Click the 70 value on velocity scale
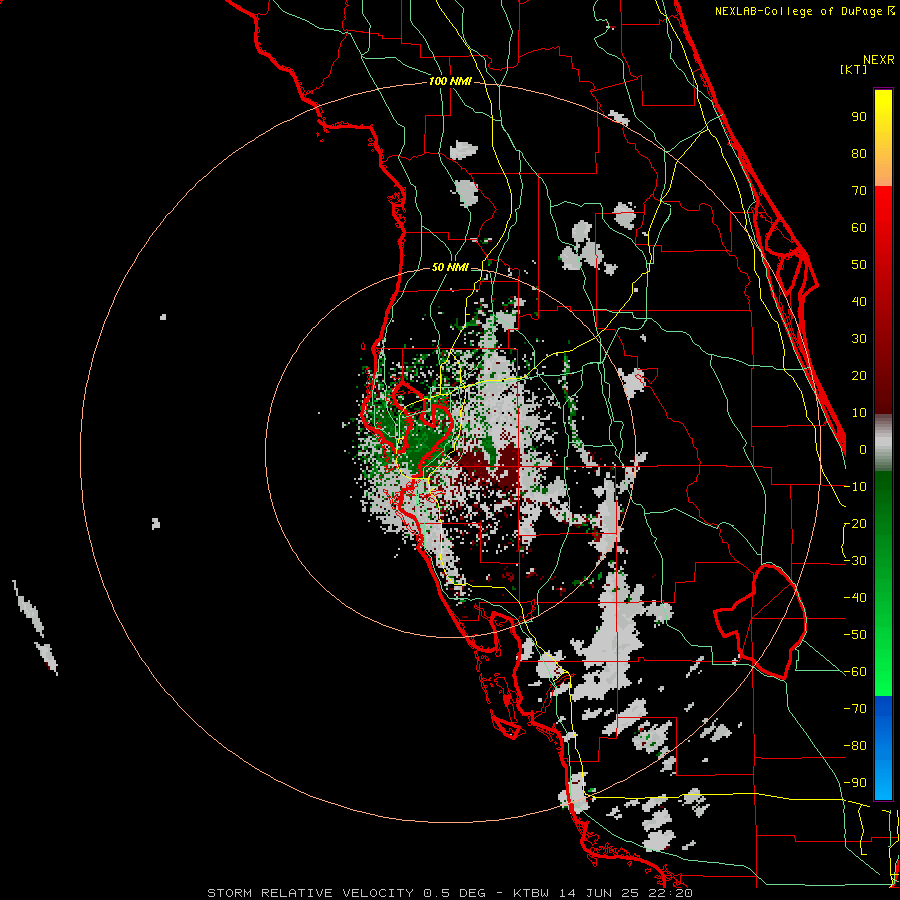Screen dimensions: 900x900 [859, 191]
